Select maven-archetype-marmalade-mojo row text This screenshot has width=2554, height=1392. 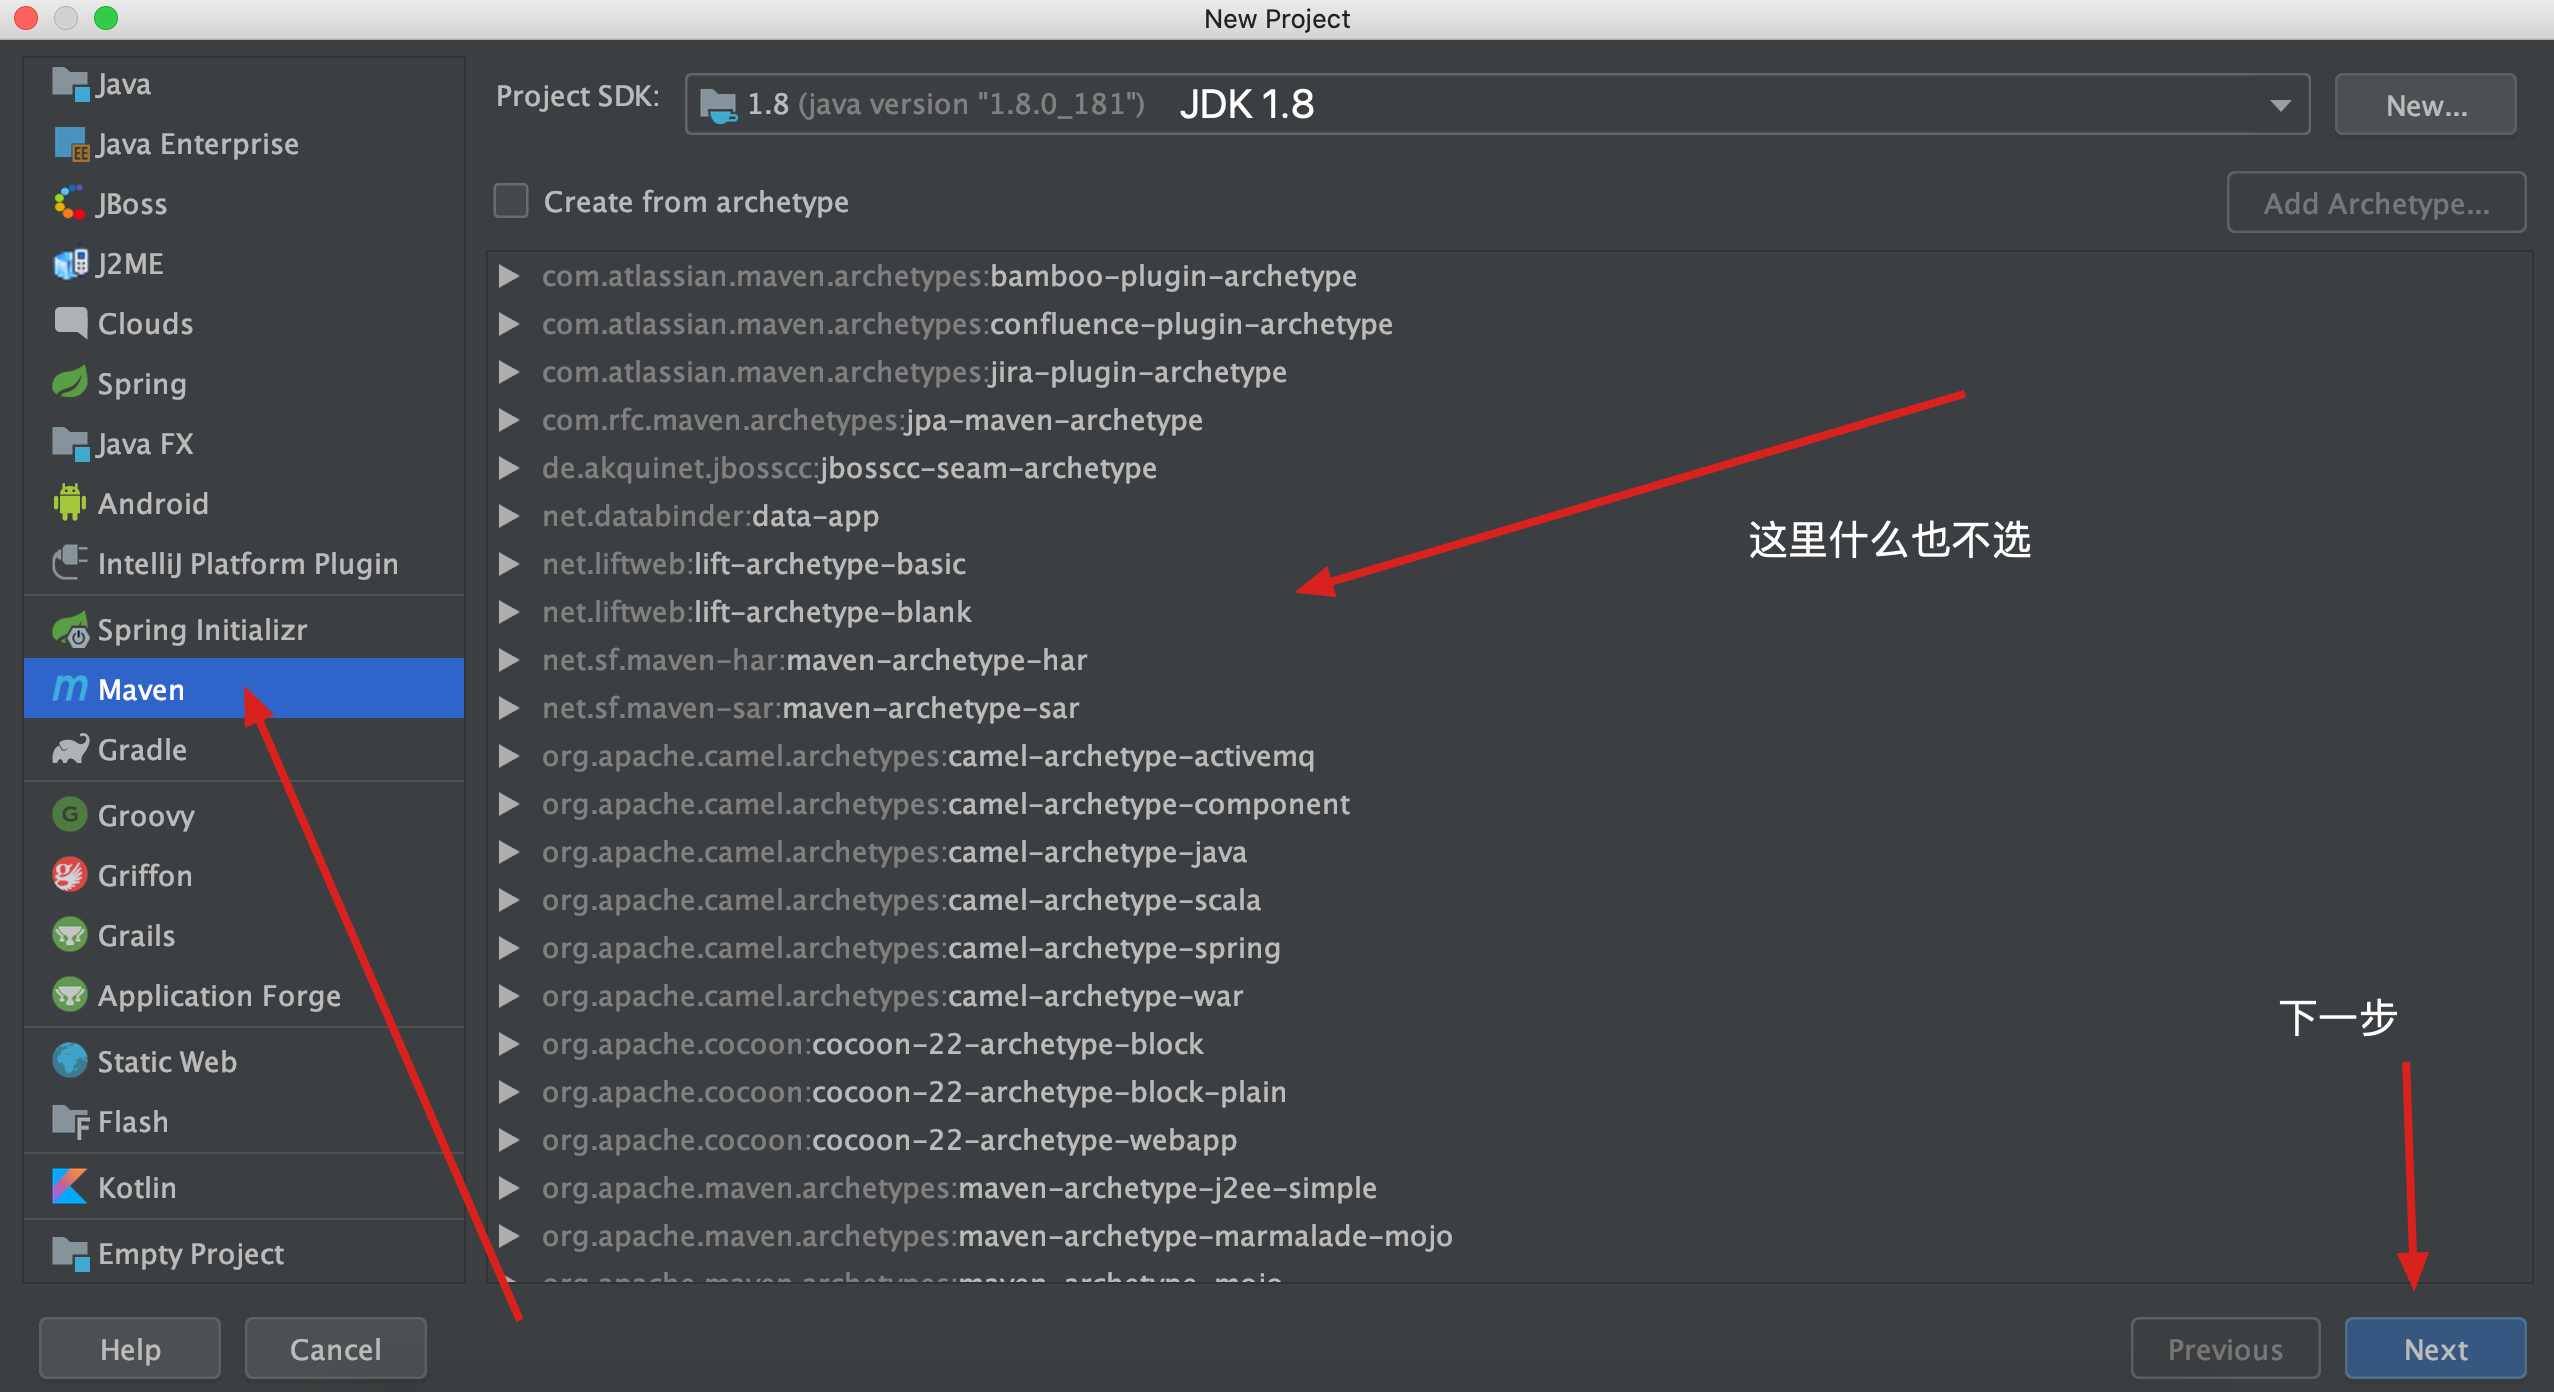(x=997, y=1236)
